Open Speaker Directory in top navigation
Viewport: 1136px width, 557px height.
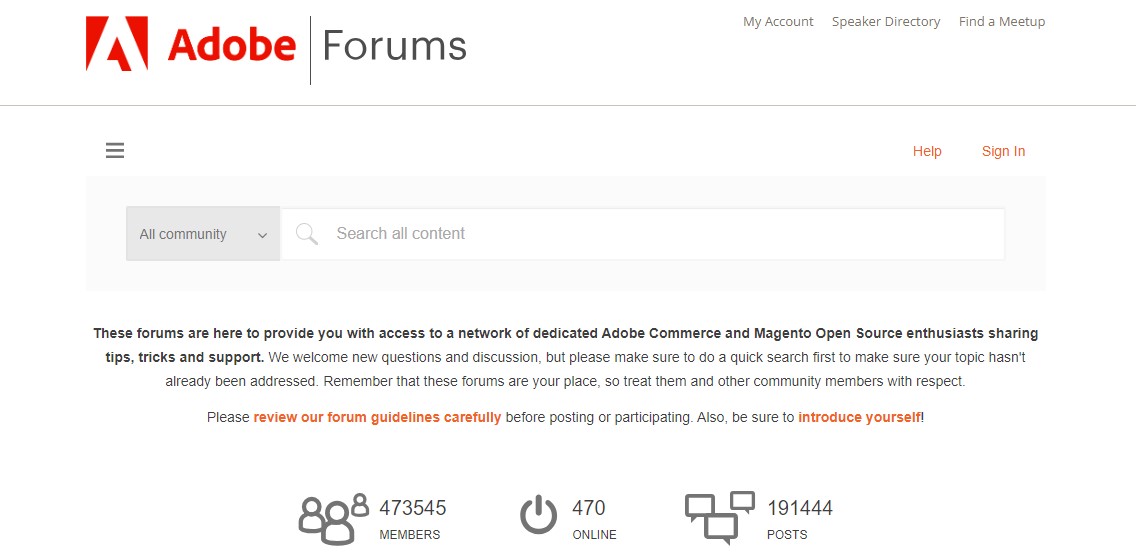pos(886,22)
